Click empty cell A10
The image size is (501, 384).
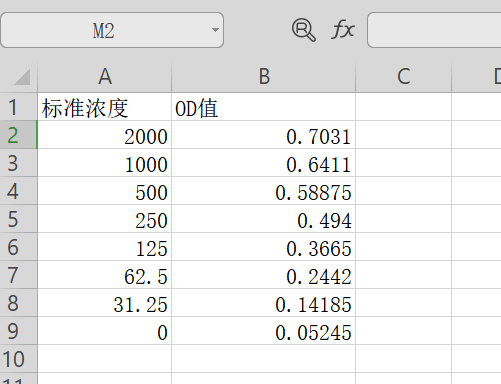click(x=105, y=359)
